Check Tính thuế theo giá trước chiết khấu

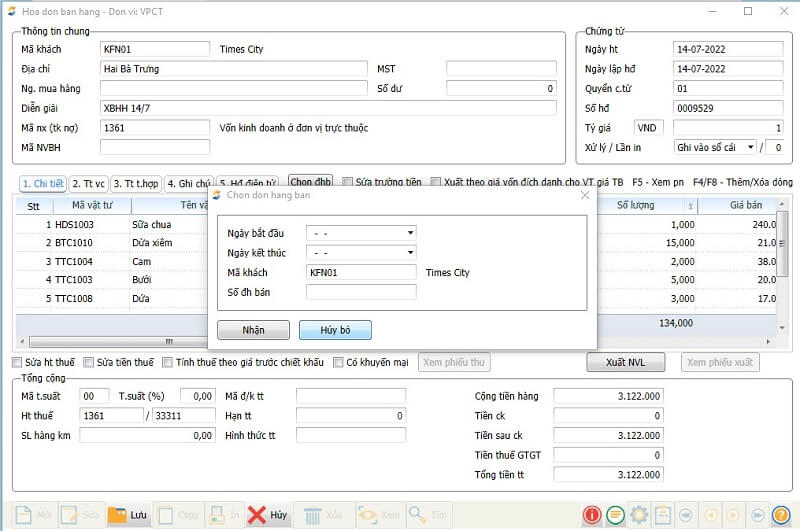click(x=167, y=362)
